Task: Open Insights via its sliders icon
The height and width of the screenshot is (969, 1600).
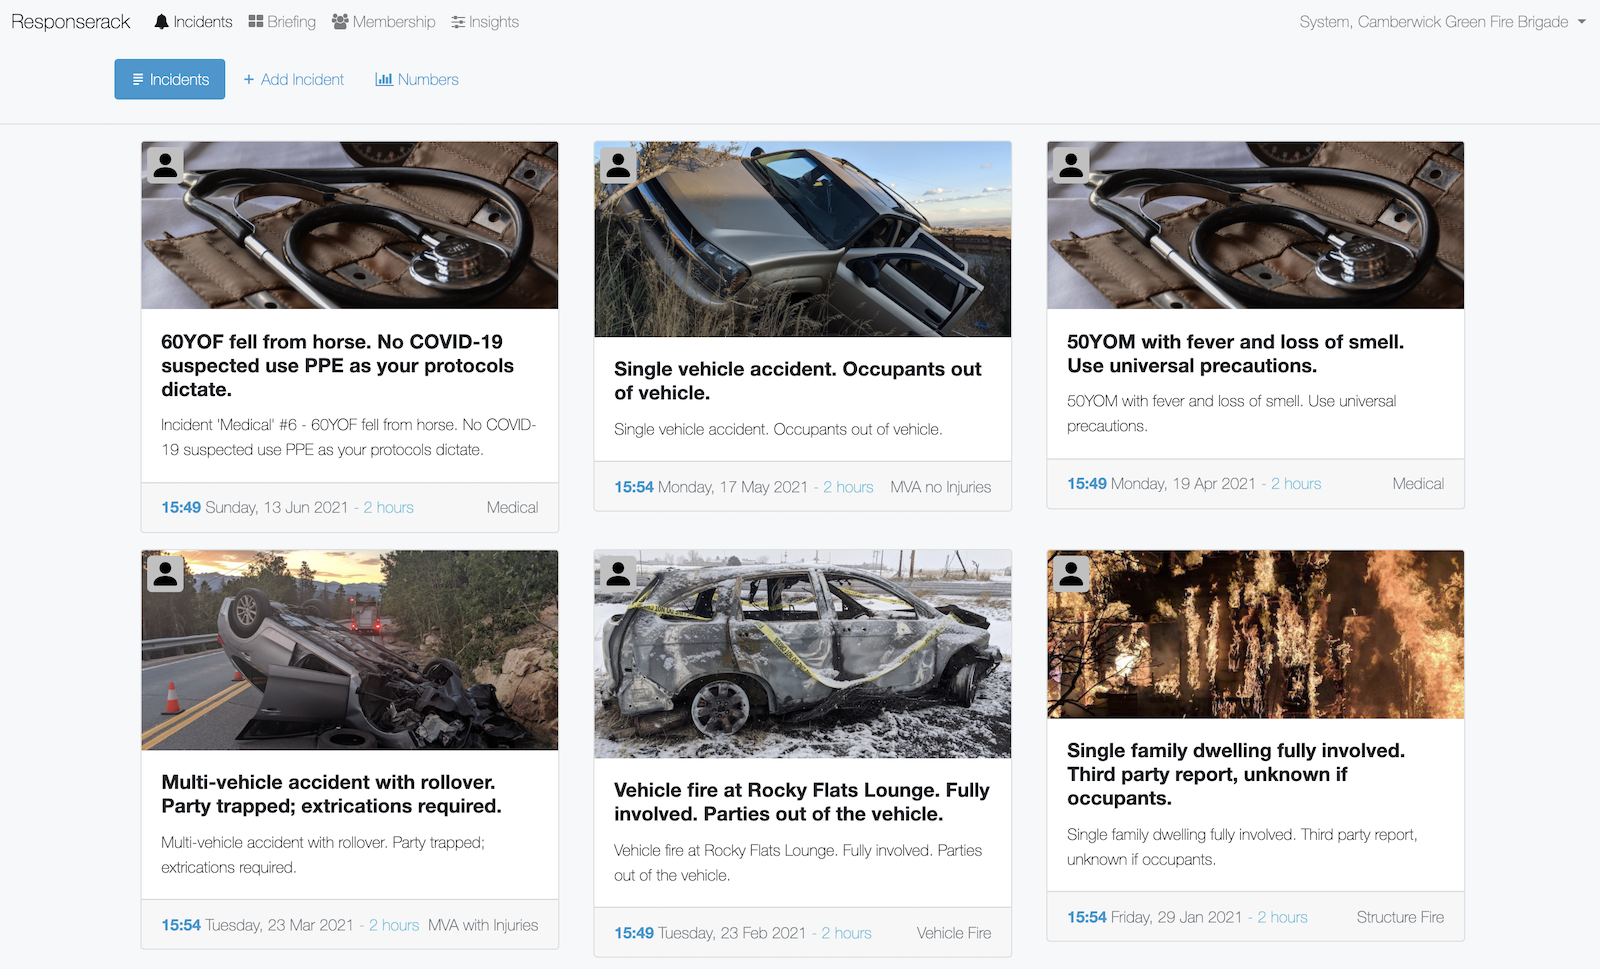Action: (x=458, y=21)
